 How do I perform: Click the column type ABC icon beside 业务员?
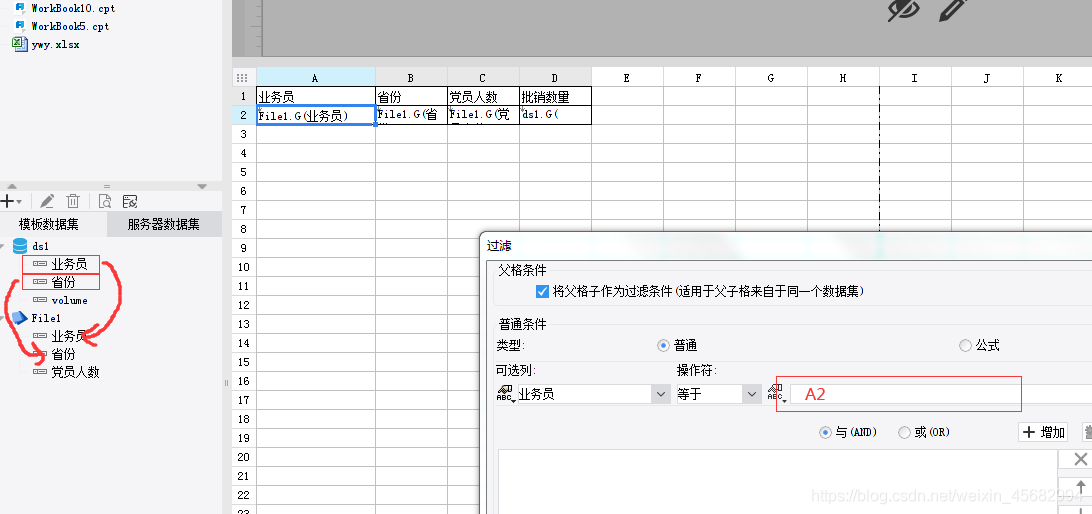click(x=505, y=394)
